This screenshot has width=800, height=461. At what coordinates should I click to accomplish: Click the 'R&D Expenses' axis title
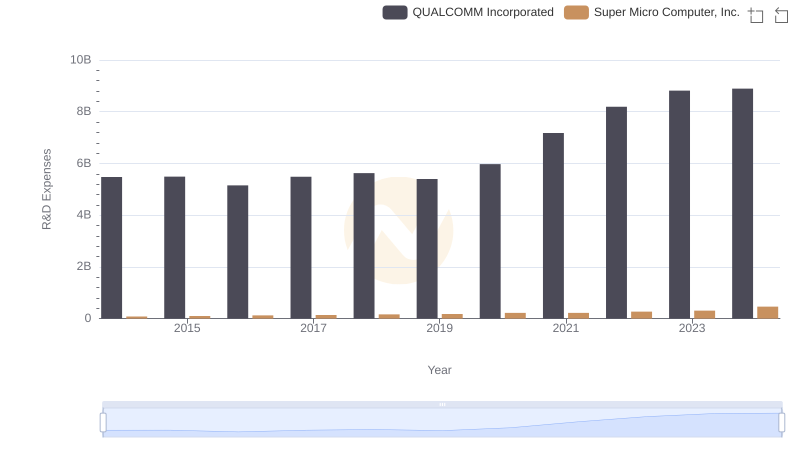(x=46, y=189)
